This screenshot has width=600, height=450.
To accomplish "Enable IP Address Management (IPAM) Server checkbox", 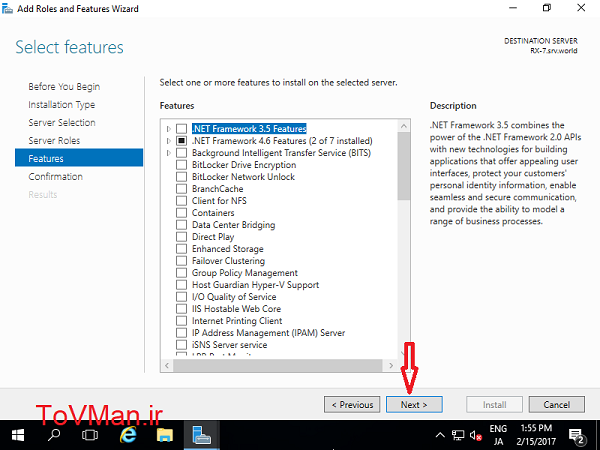I will 181,333.
